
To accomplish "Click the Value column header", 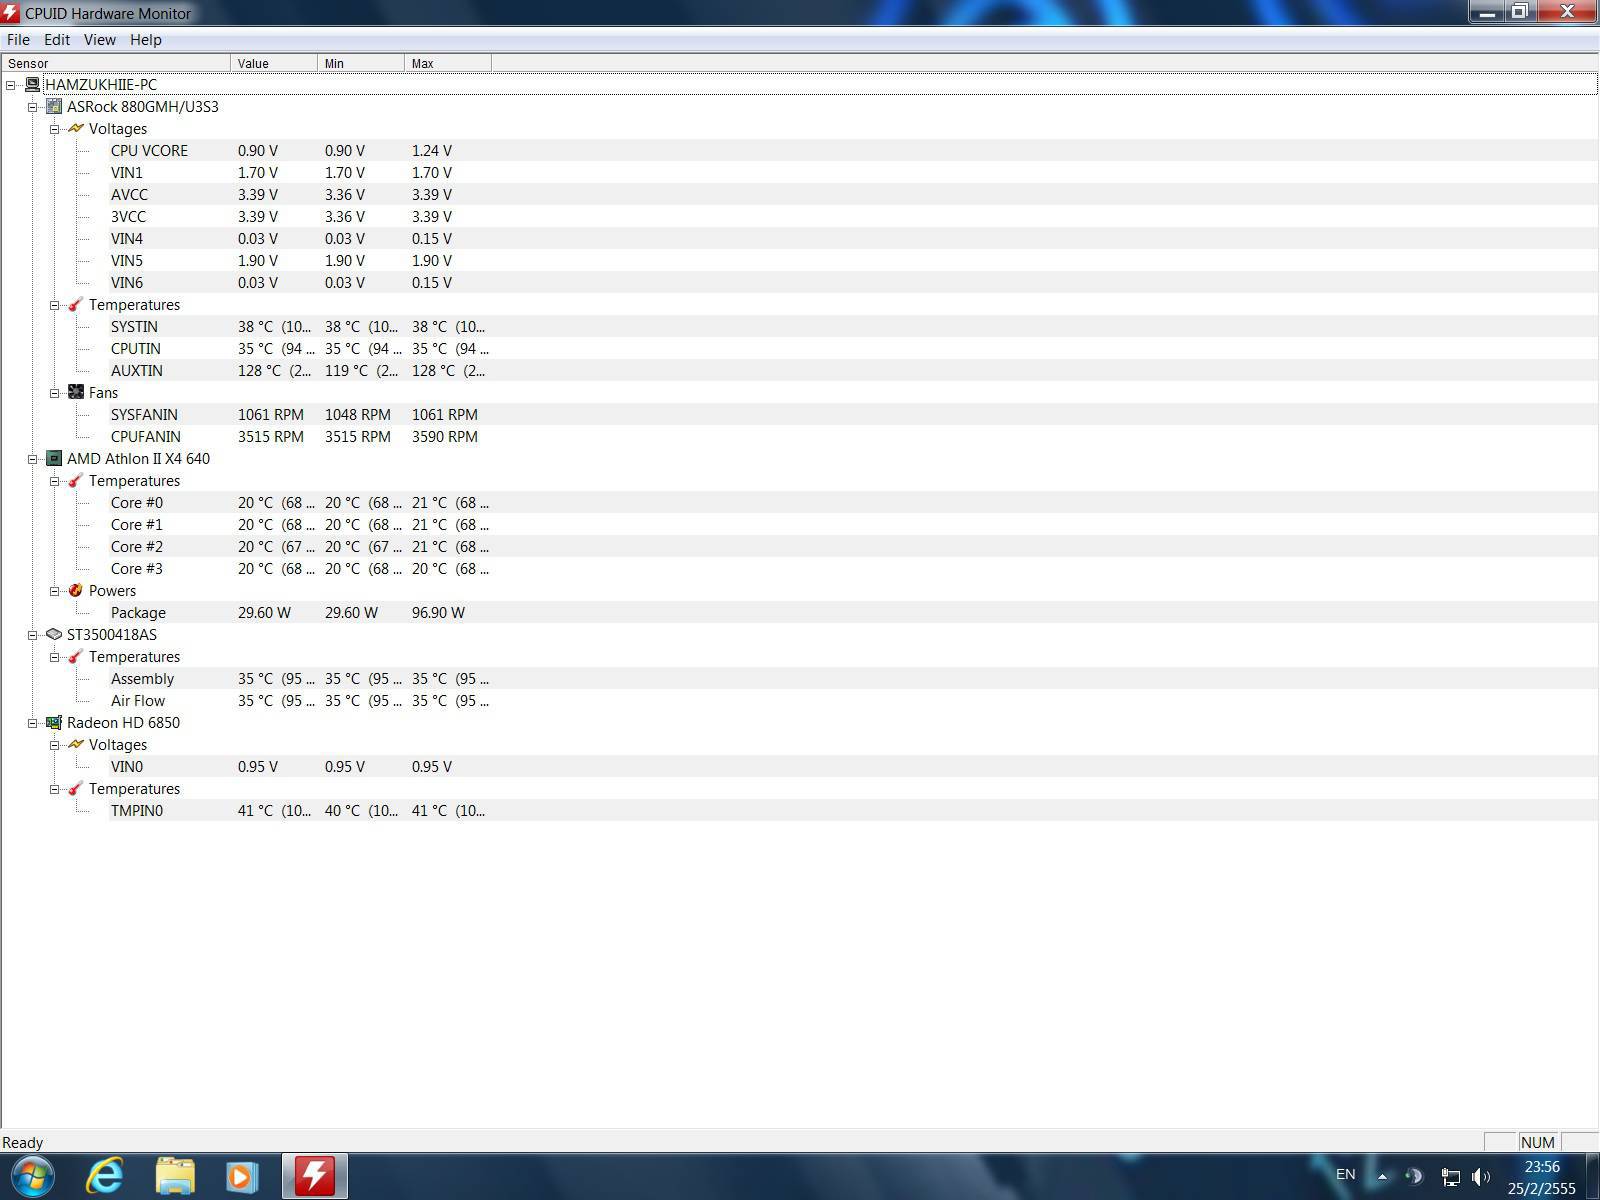I will coord(274,63).
